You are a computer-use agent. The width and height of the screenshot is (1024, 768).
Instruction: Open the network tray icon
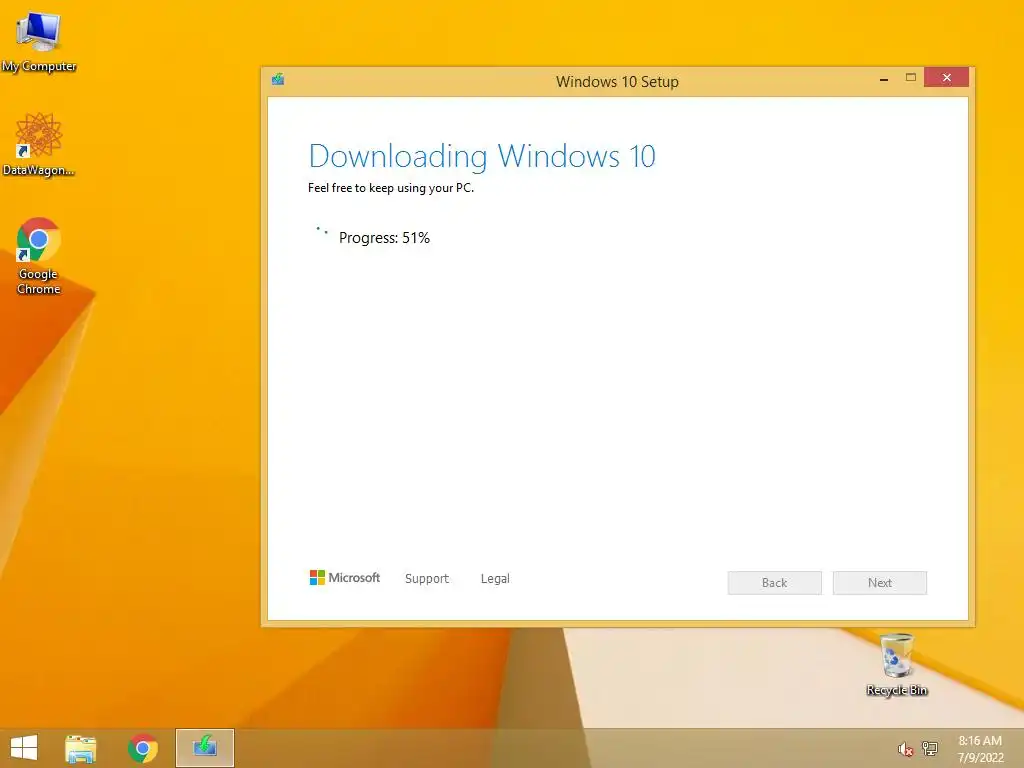(x=929, y=748)
